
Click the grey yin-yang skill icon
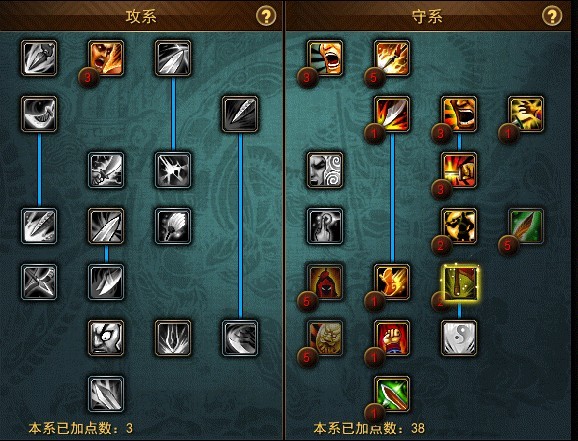459,338
